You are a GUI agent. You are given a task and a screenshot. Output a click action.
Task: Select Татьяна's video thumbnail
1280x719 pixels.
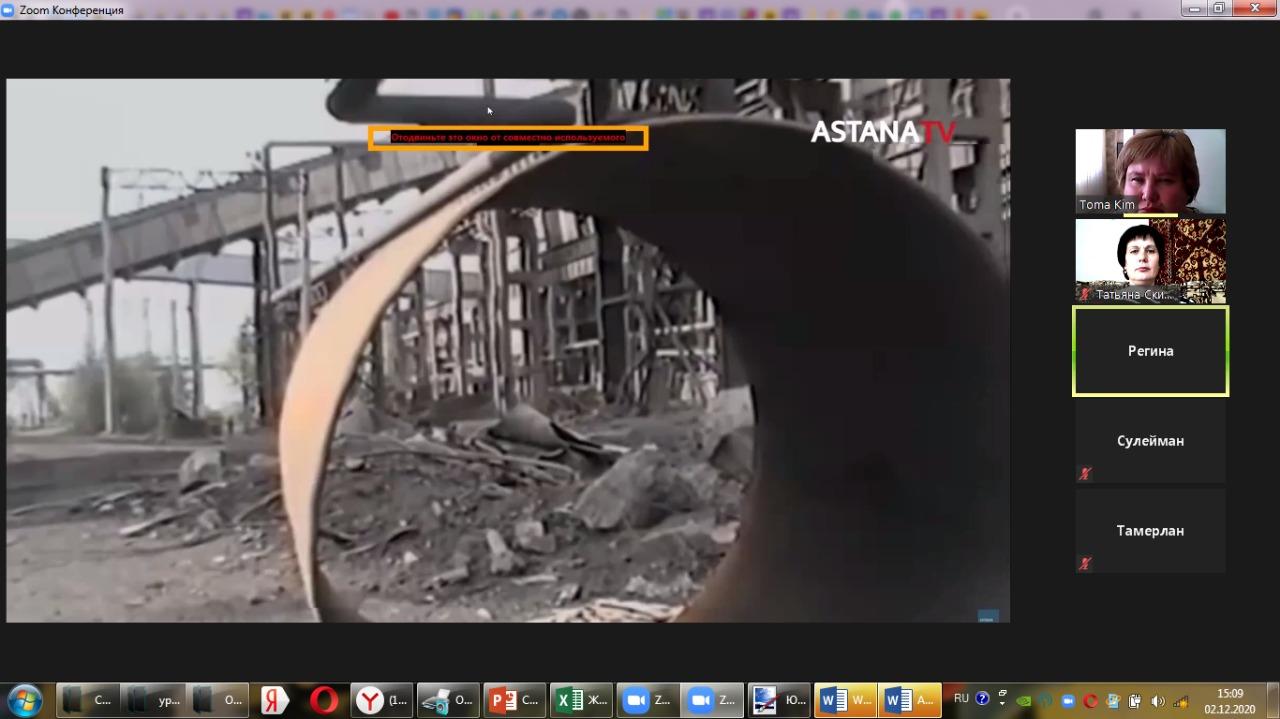(1150, 261)
